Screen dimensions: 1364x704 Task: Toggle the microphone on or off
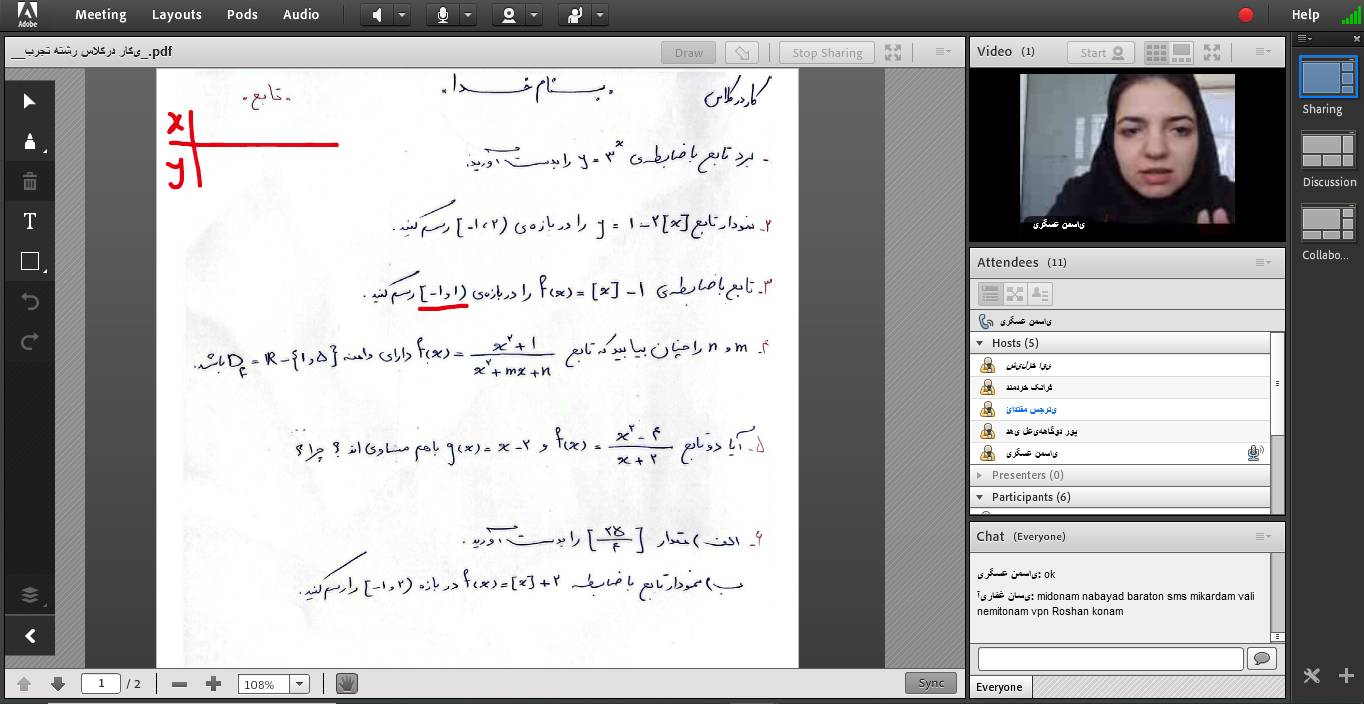pos(441,15)
